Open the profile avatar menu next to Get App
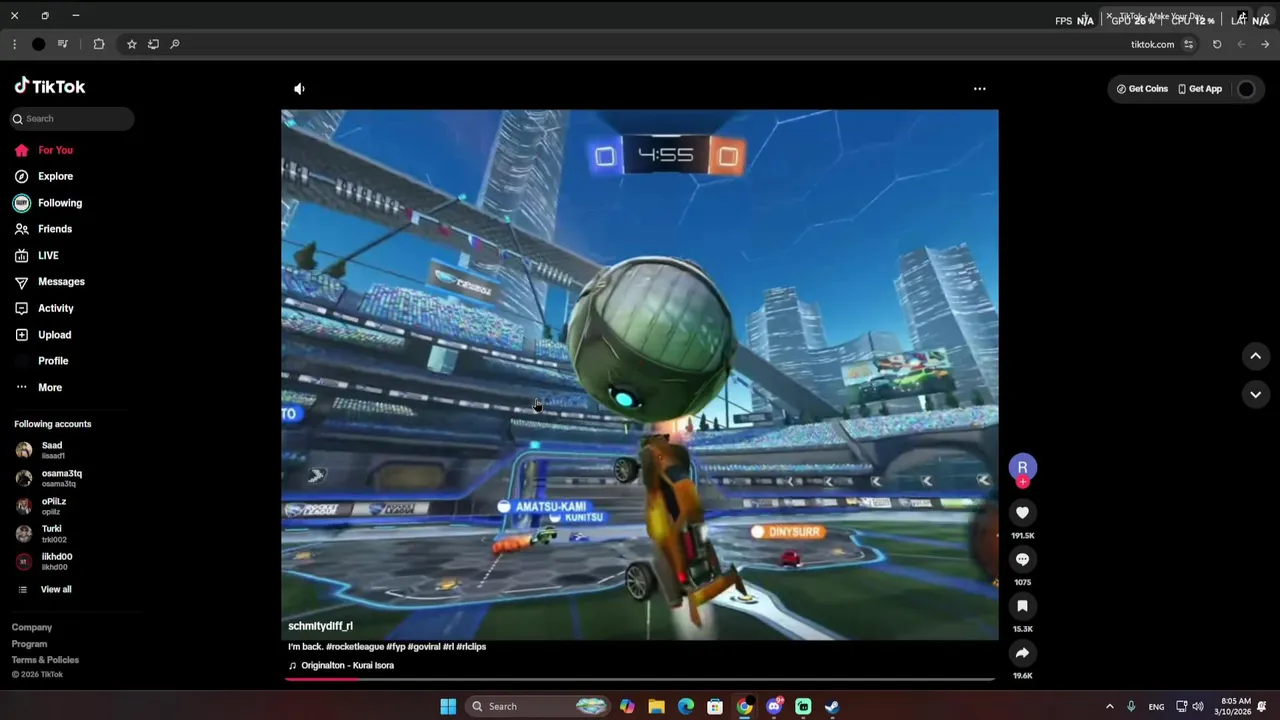Screen dimensions: 1280x720 pos(1246,89)
